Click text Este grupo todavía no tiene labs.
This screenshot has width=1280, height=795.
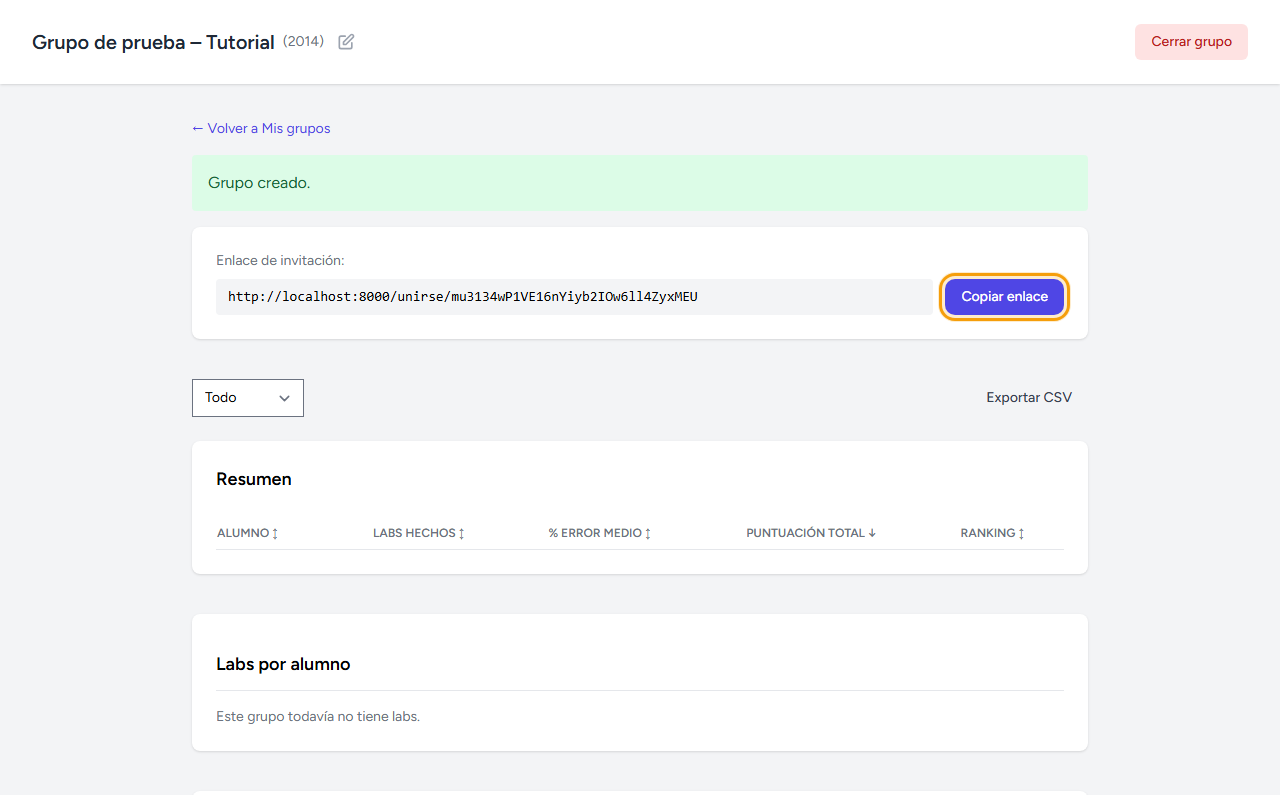318,717
